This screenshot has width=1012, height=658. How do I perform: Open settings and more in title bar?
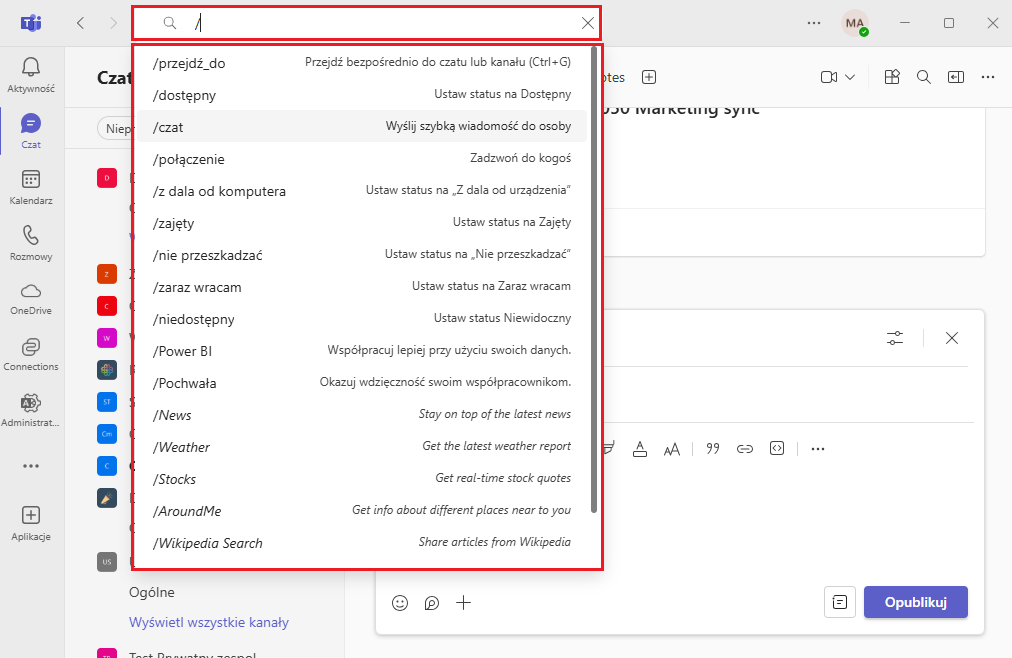814,23
